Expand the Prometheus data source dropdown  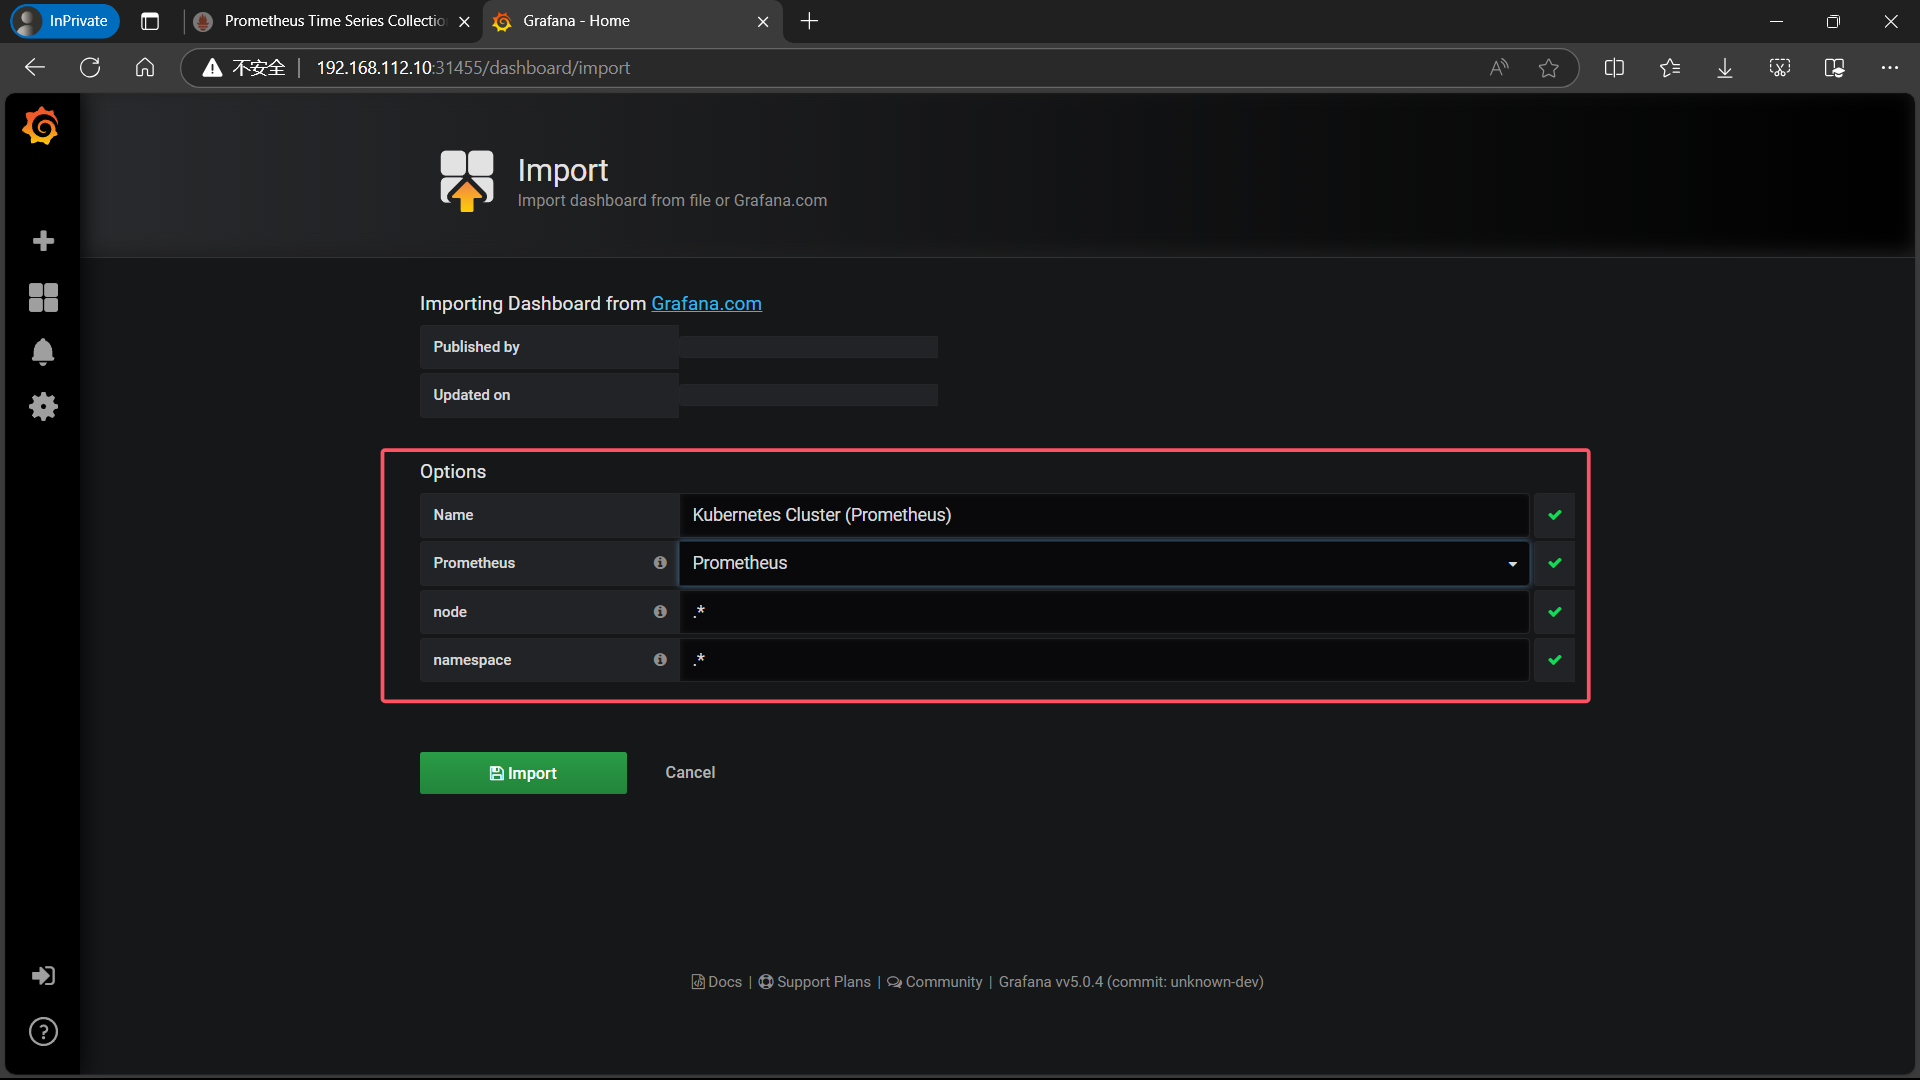point(1103,563)
